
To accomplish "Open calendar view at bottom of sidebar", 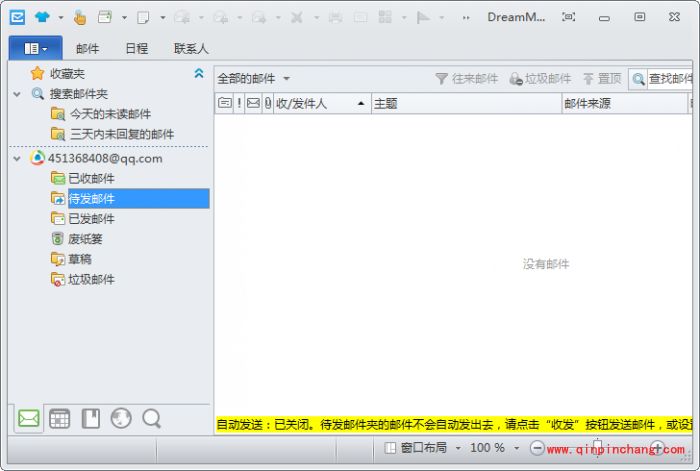I will pyautogui.click(x=59, y=419).
